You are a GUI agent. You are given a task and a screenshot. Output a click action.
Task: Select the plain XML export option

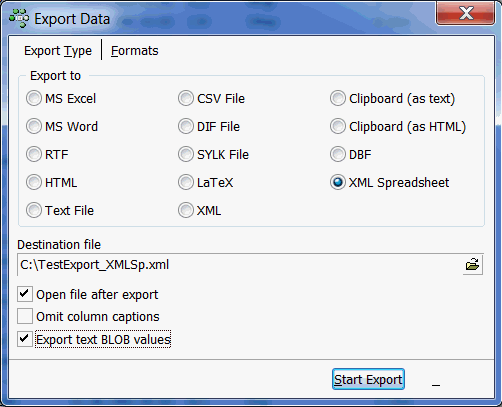(x=186, y=211)
